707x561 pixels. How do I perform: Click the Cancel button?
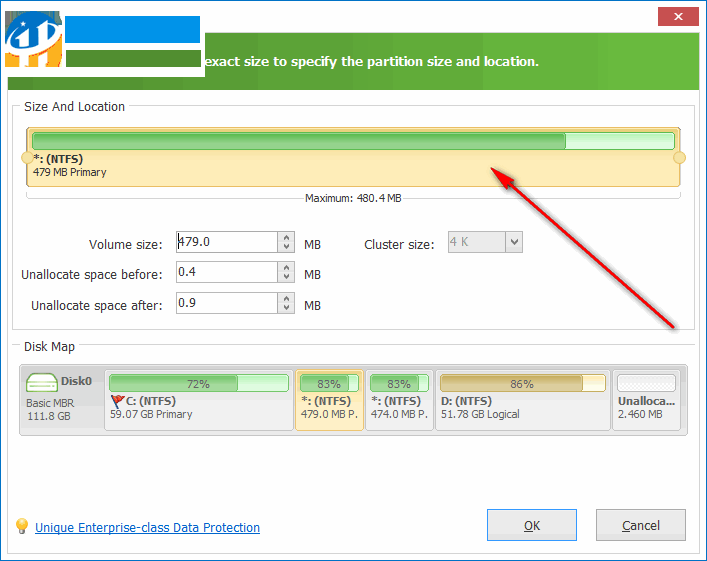[641, 525]
